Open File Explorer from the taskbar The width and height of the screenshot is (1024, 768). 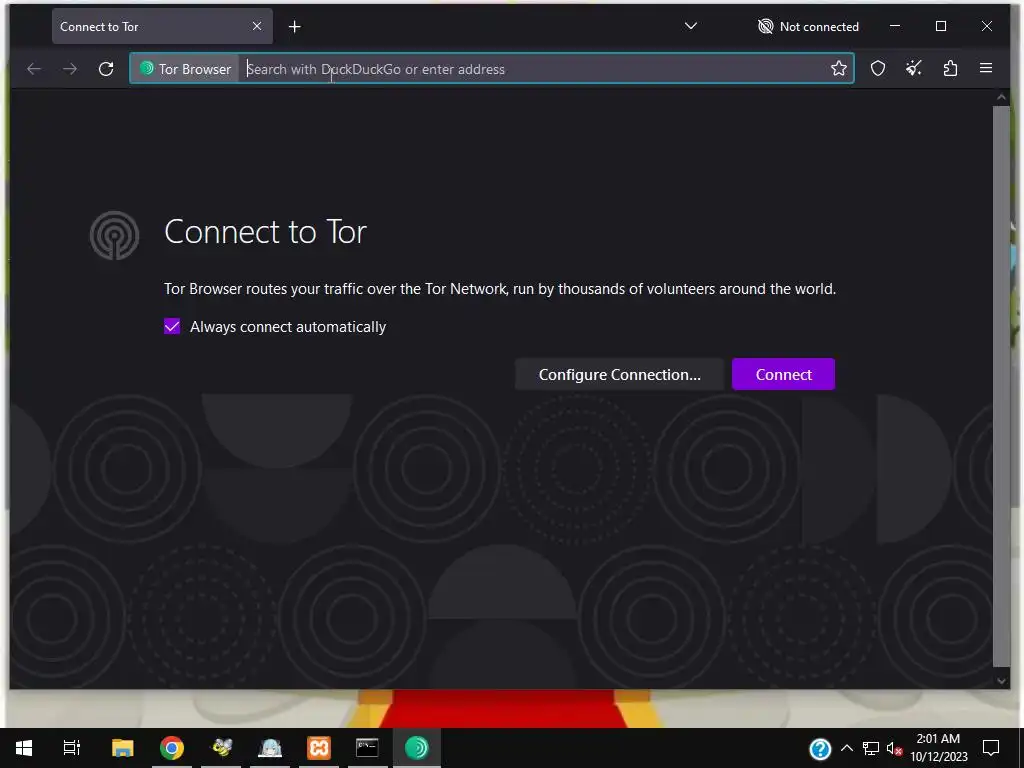[x=122, y=748]
